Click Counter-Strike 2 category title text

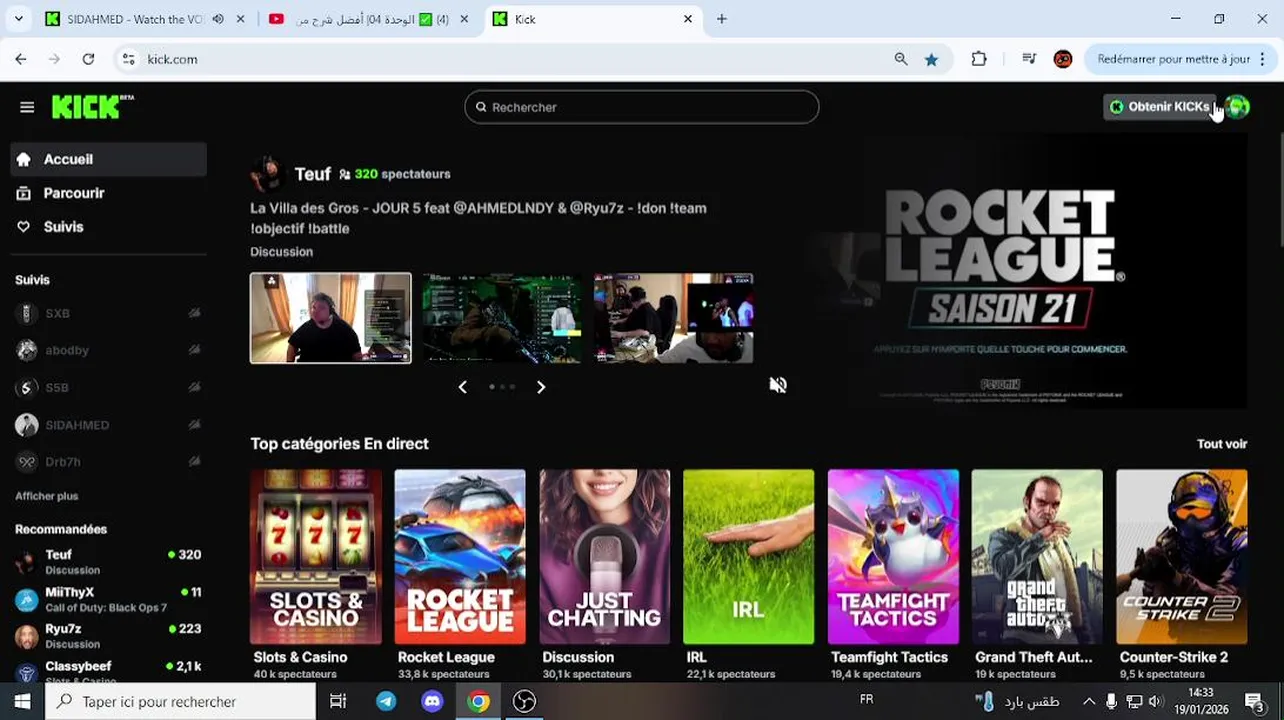coord(1174,657)
